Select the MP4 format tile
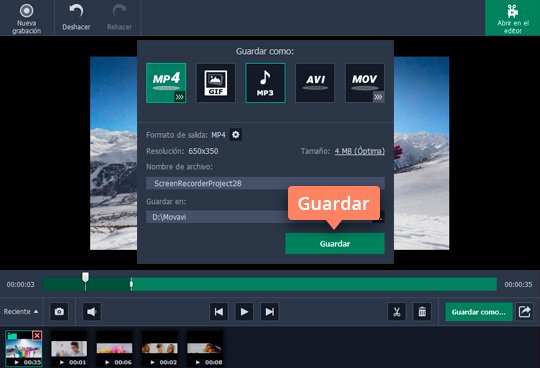Image resolution: width=540 pixels, height=368 pixels. click(166, 83)
